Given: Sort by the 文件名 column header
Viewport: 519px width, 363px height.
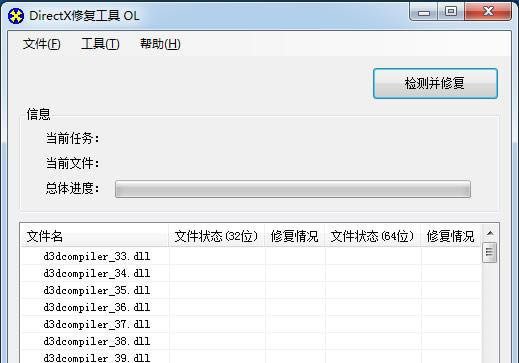Looking at the screenshot, I should pyautogui.click(x=95, y=236).
